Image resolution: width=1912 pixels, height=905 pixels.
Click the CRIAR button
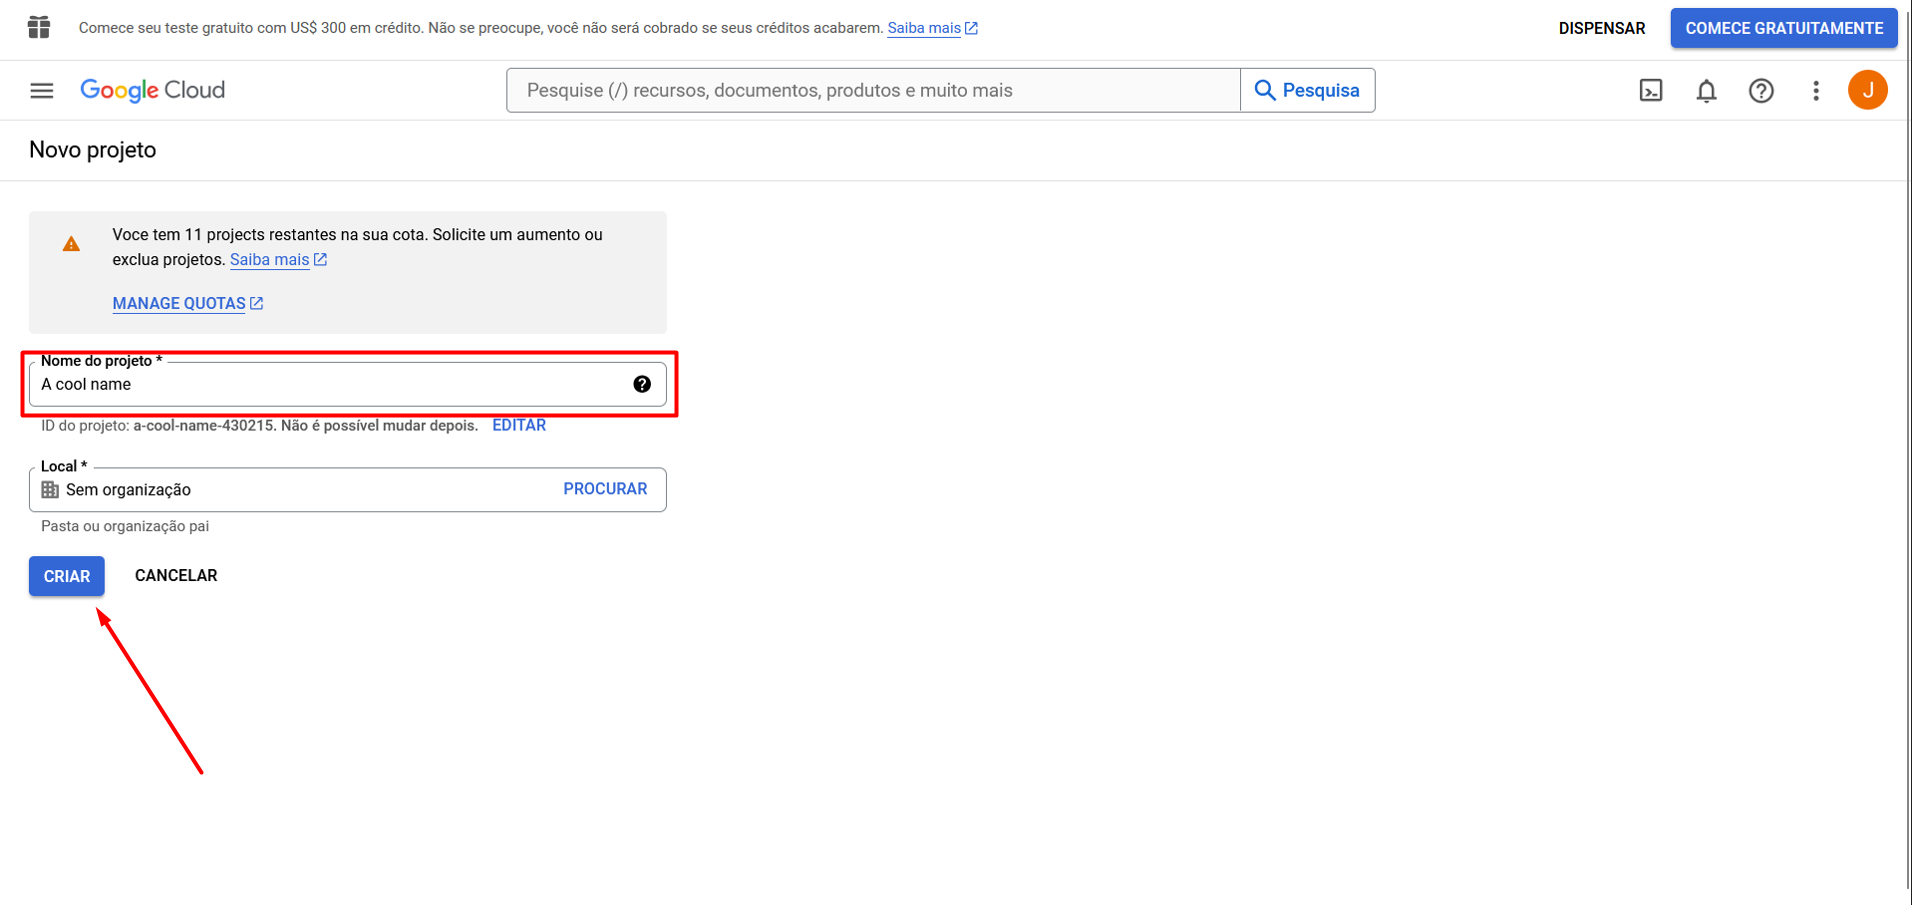coord(67,576)
